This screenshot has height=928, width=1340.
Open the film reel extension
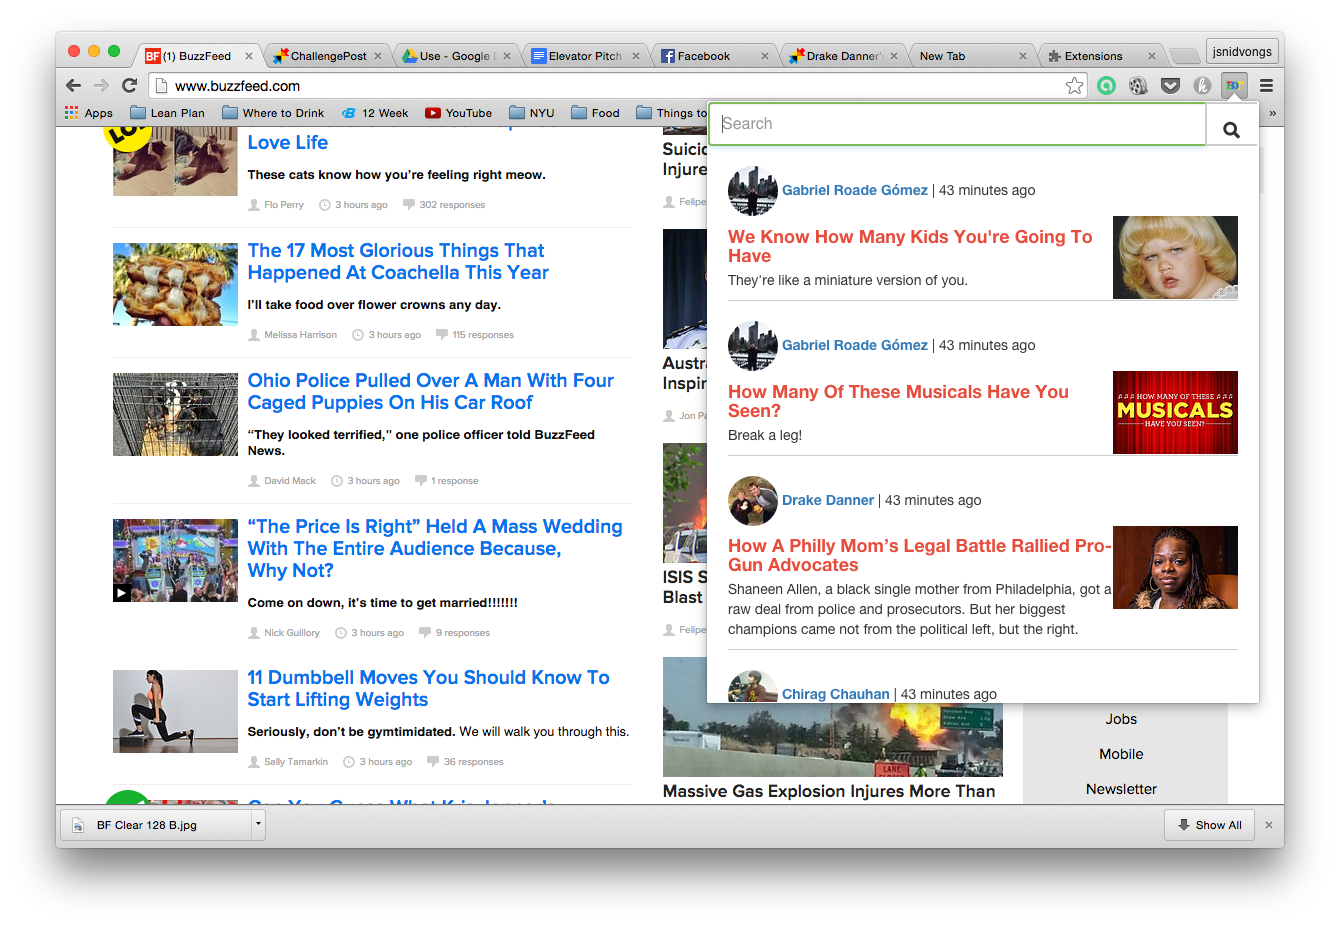pos(1138,86)
